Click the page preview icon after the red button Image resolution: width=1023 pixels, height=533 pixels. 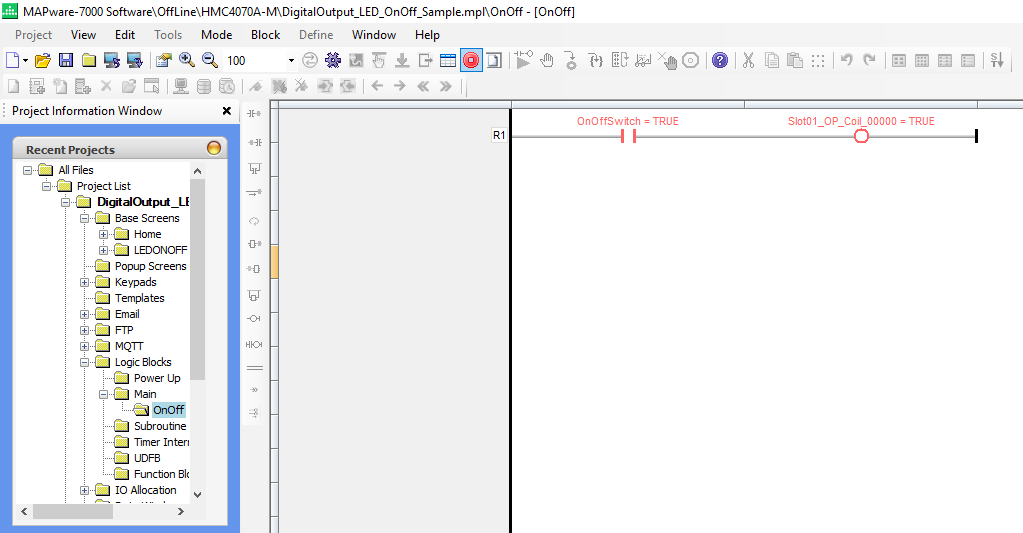click(x=494, y=61)
